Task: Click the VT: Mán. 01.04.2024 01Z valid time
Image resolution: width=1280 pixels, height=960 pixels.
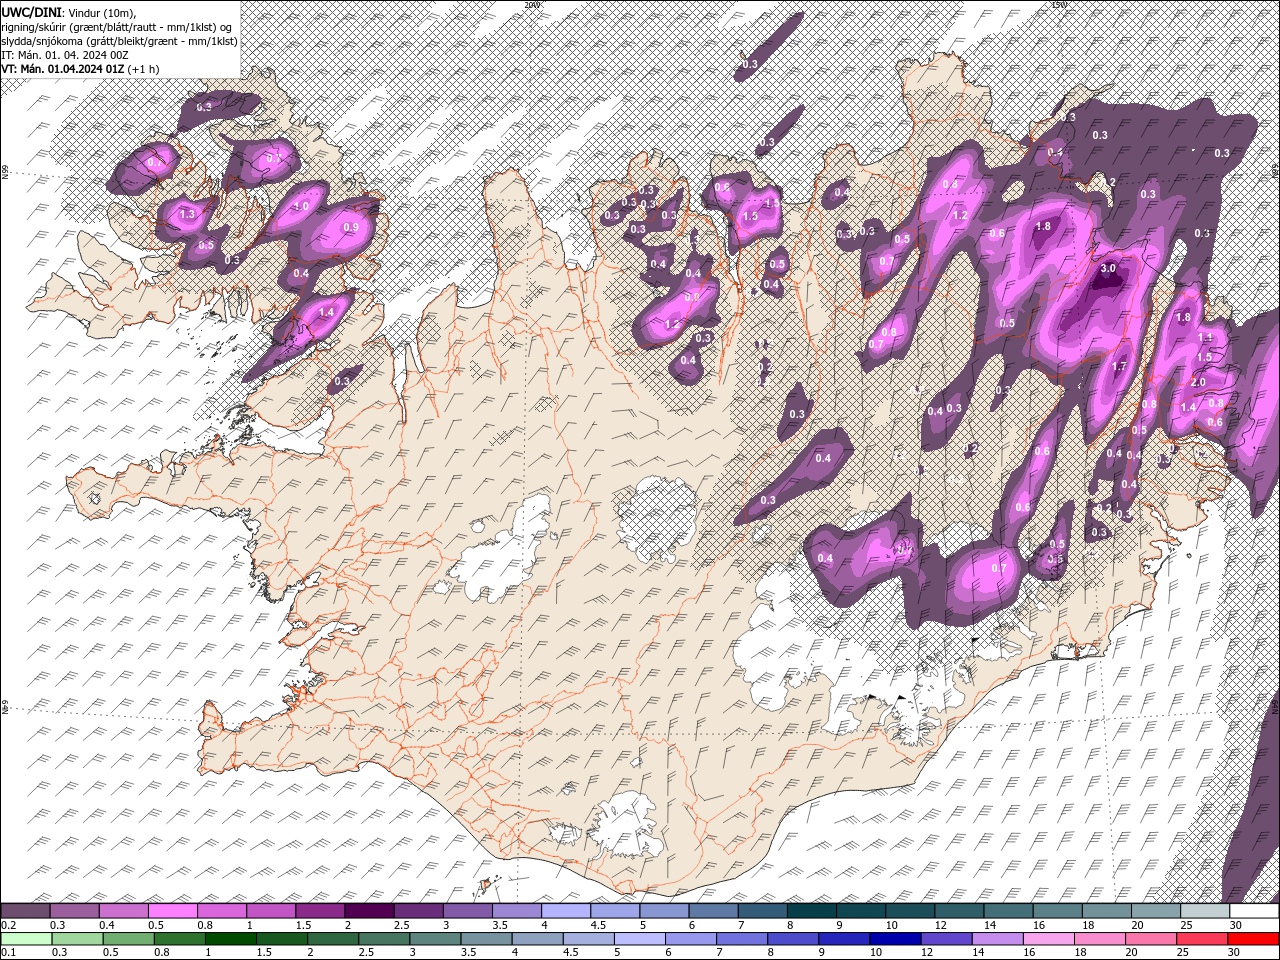Action: 63,68
